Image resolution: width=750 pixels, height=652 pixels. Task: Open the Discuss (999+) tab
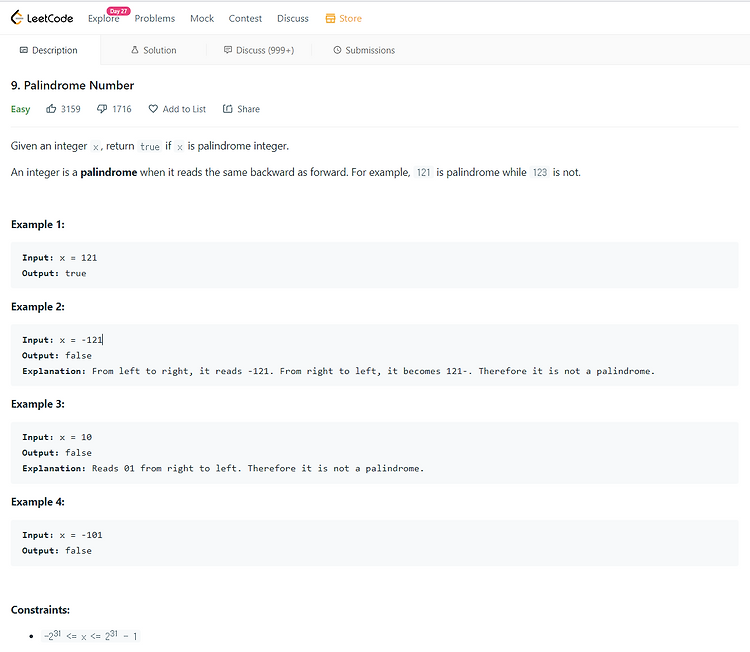pos(259,50)
